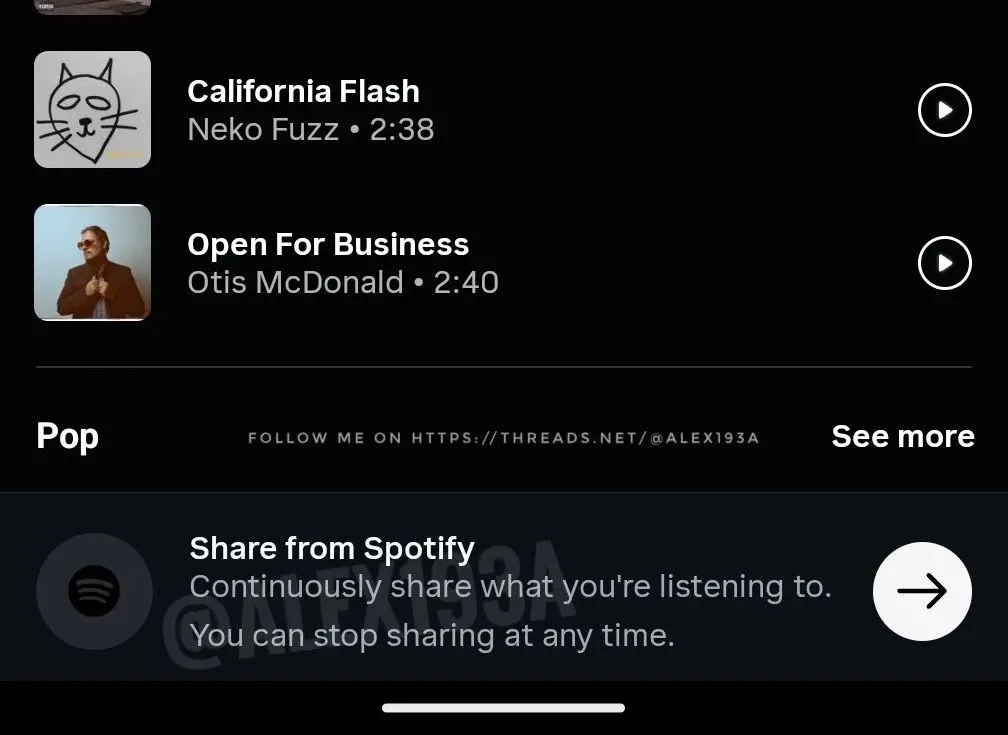Click the threads.net follow link text
This screenshot has width=1008, height=735.
(x=503, y=437)
